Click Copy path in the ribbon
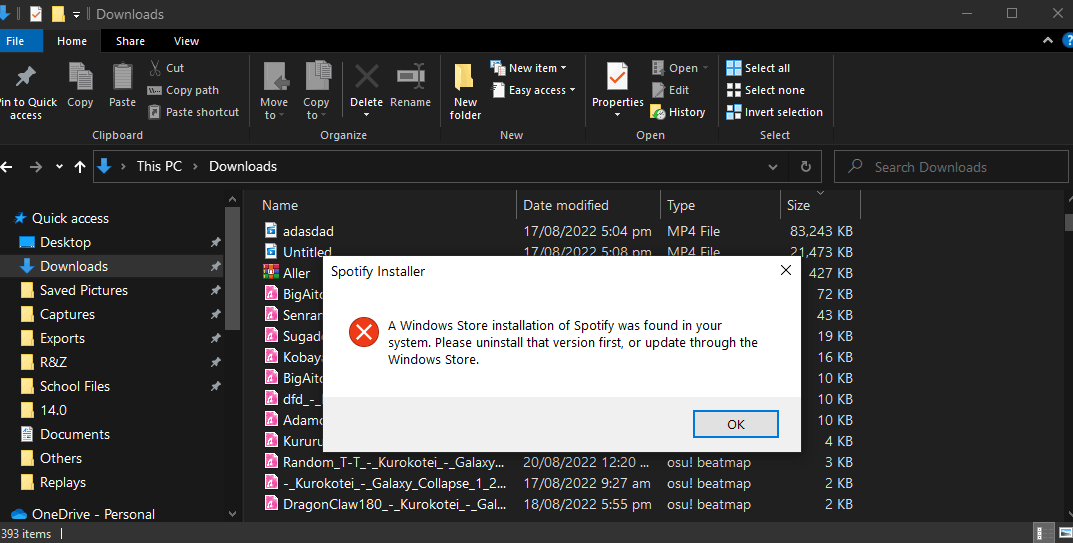Viewport: 1073px width, 543px height. [x=183, y=90]
